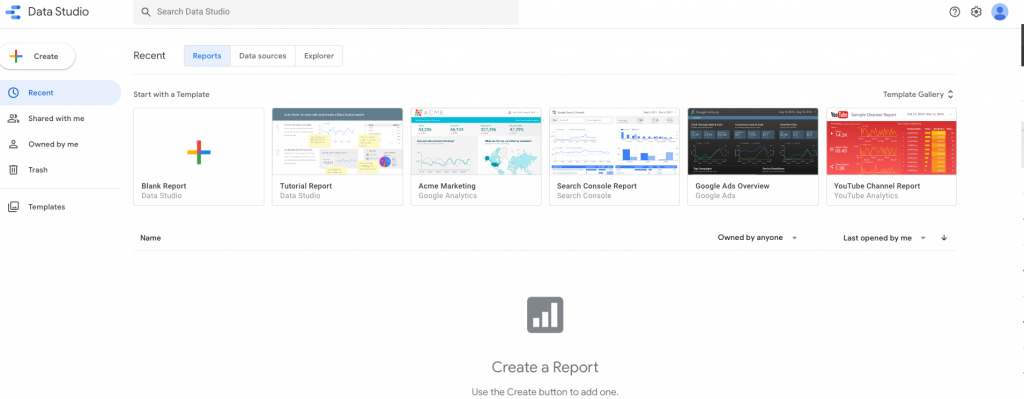Click the gray bar chart report icon
This screenshot has height=399, width=1024.
(545, 315)
